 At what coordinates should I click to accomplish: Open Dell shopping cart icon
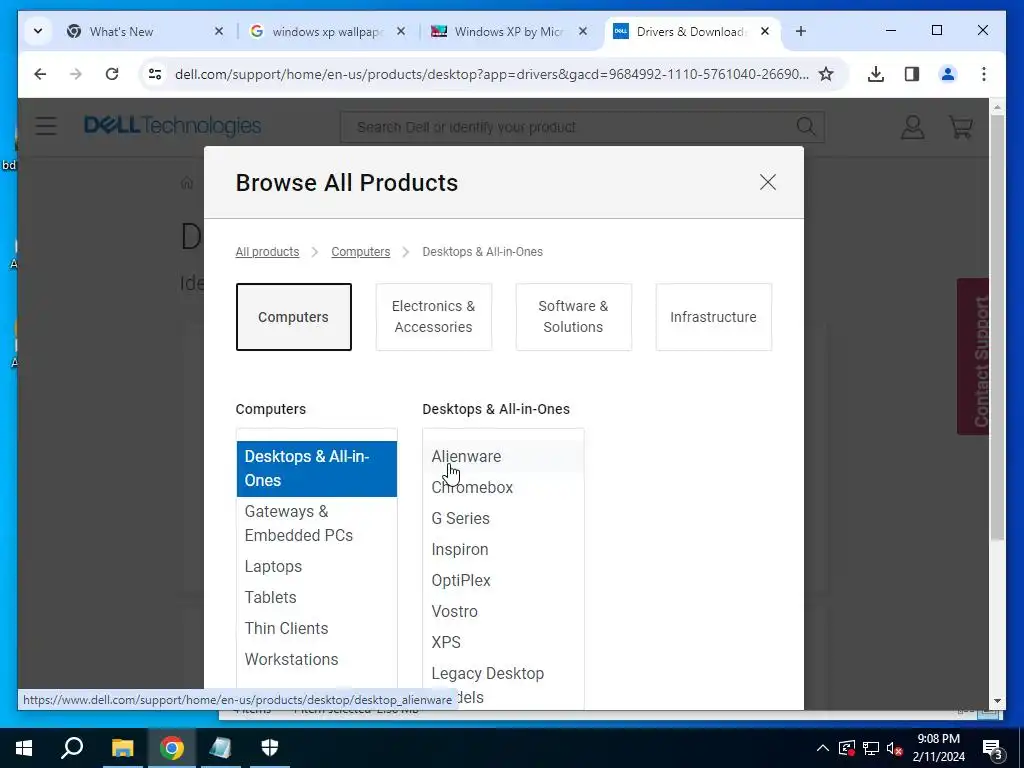coord(961,127)
